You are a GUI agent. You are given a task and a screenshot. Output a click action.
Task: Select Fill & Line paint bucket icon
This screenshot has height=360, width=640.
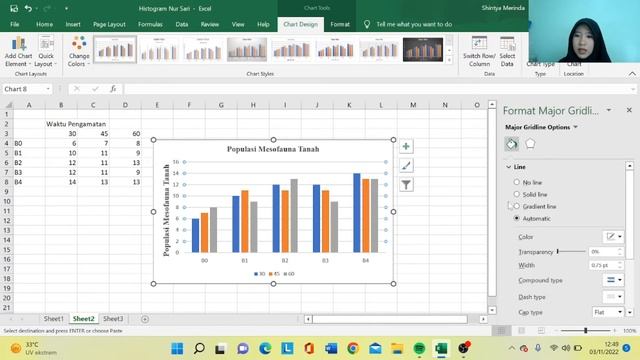(x=511, y=144)
